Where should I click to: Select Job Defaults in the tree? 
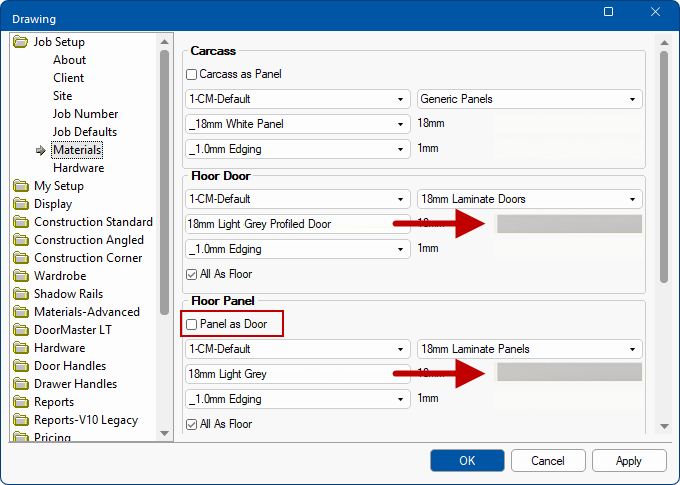tap(85, 132)
